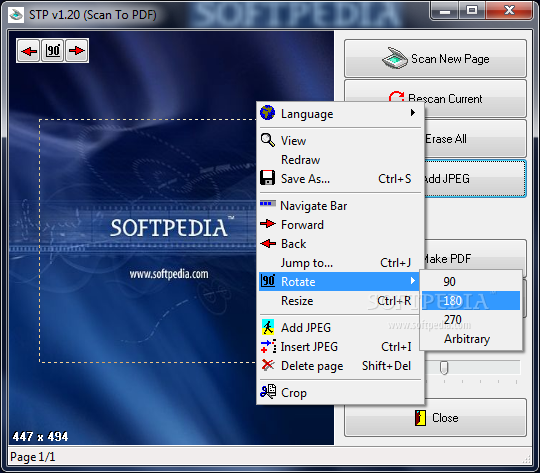Click the door icon on the Close button
The image size is (540, 473).
click(x=420, y=418)
